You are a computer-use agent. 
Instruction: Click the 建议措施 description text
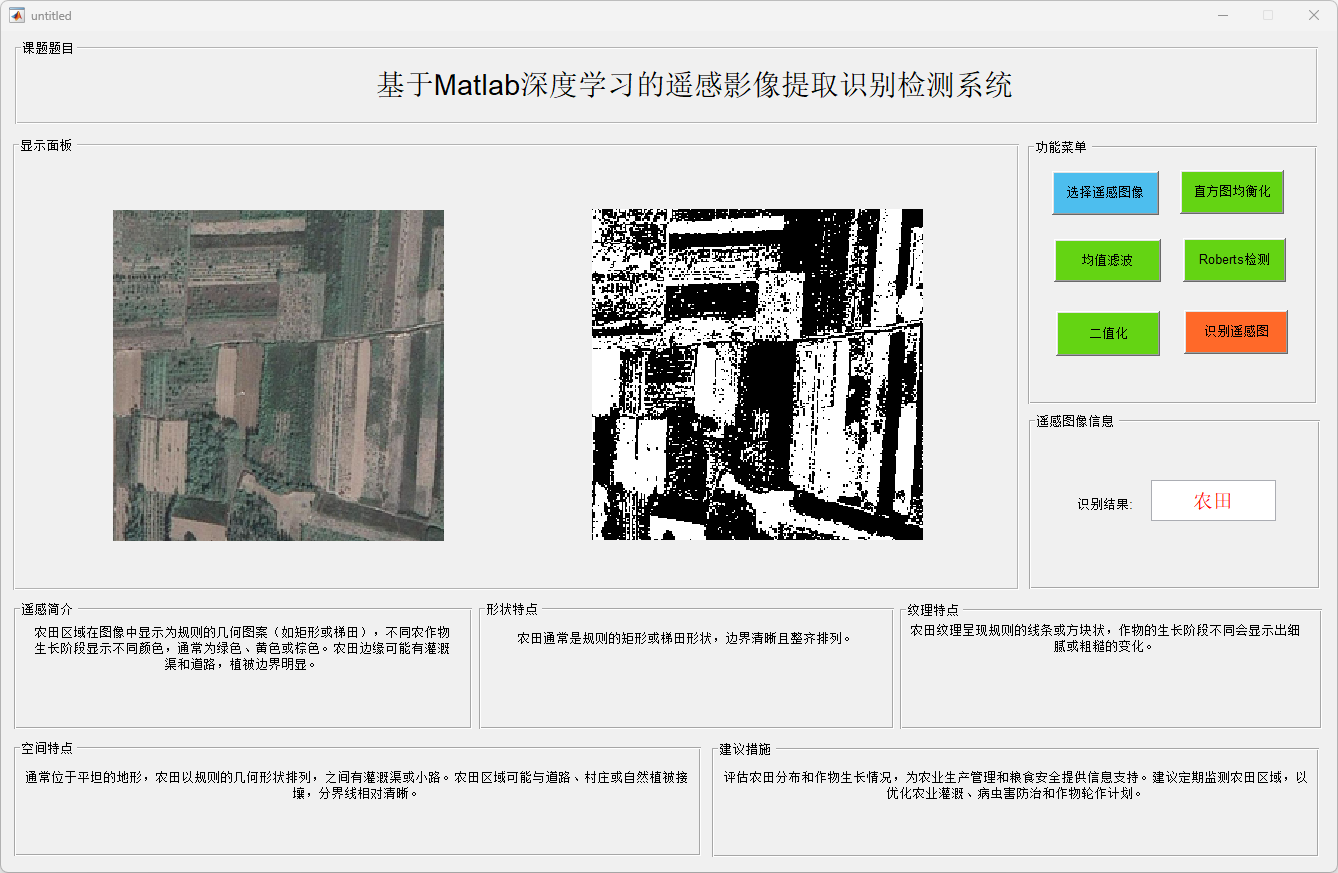(1015, 785)
